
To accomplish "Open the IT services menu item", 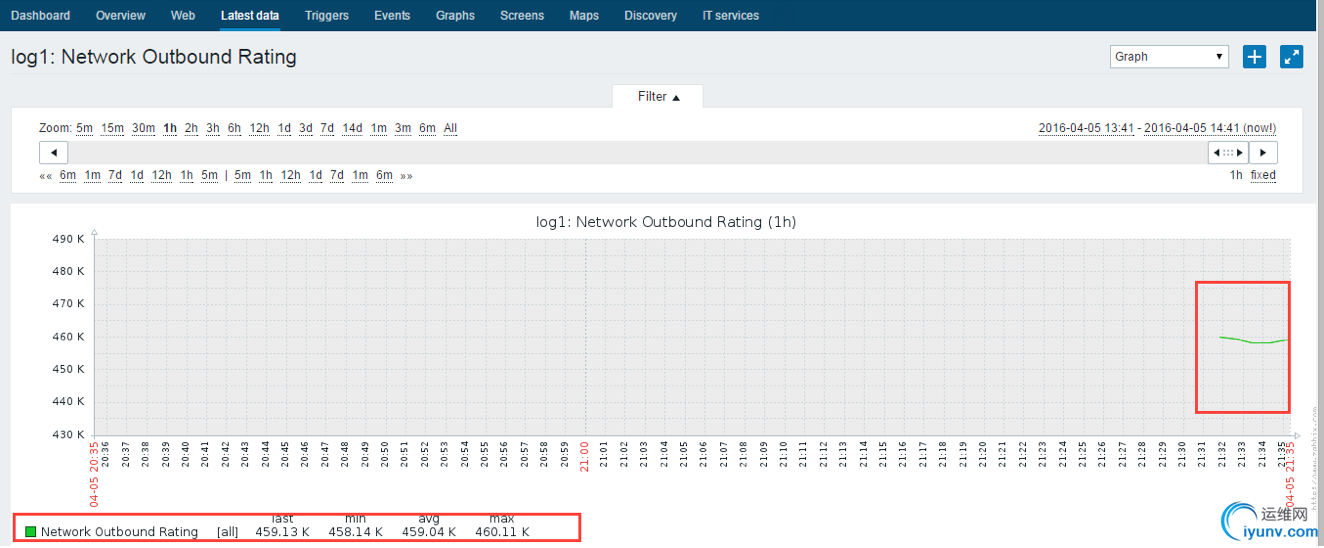I will tap(730, 15).
